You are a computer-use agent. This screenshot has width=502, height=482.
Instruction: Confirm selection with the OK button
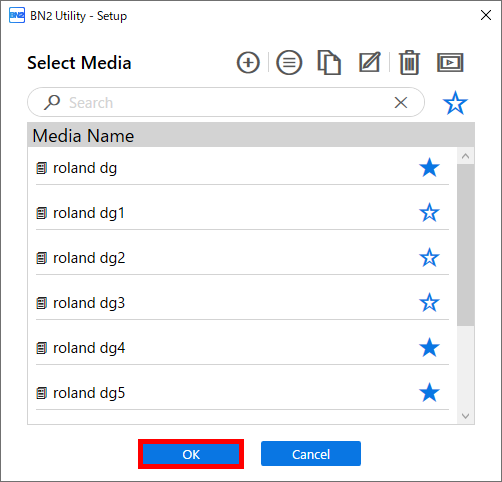click(x=191, y=454)
